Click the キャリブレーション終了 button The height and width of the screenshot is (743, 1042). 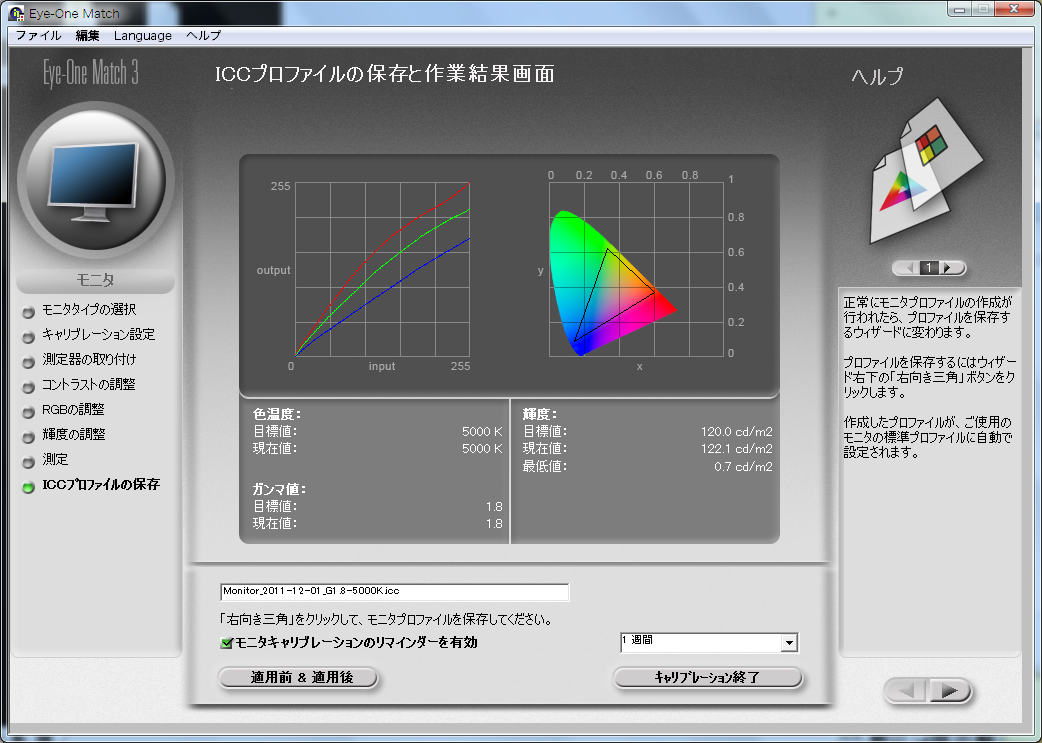[x=708, y=677]
